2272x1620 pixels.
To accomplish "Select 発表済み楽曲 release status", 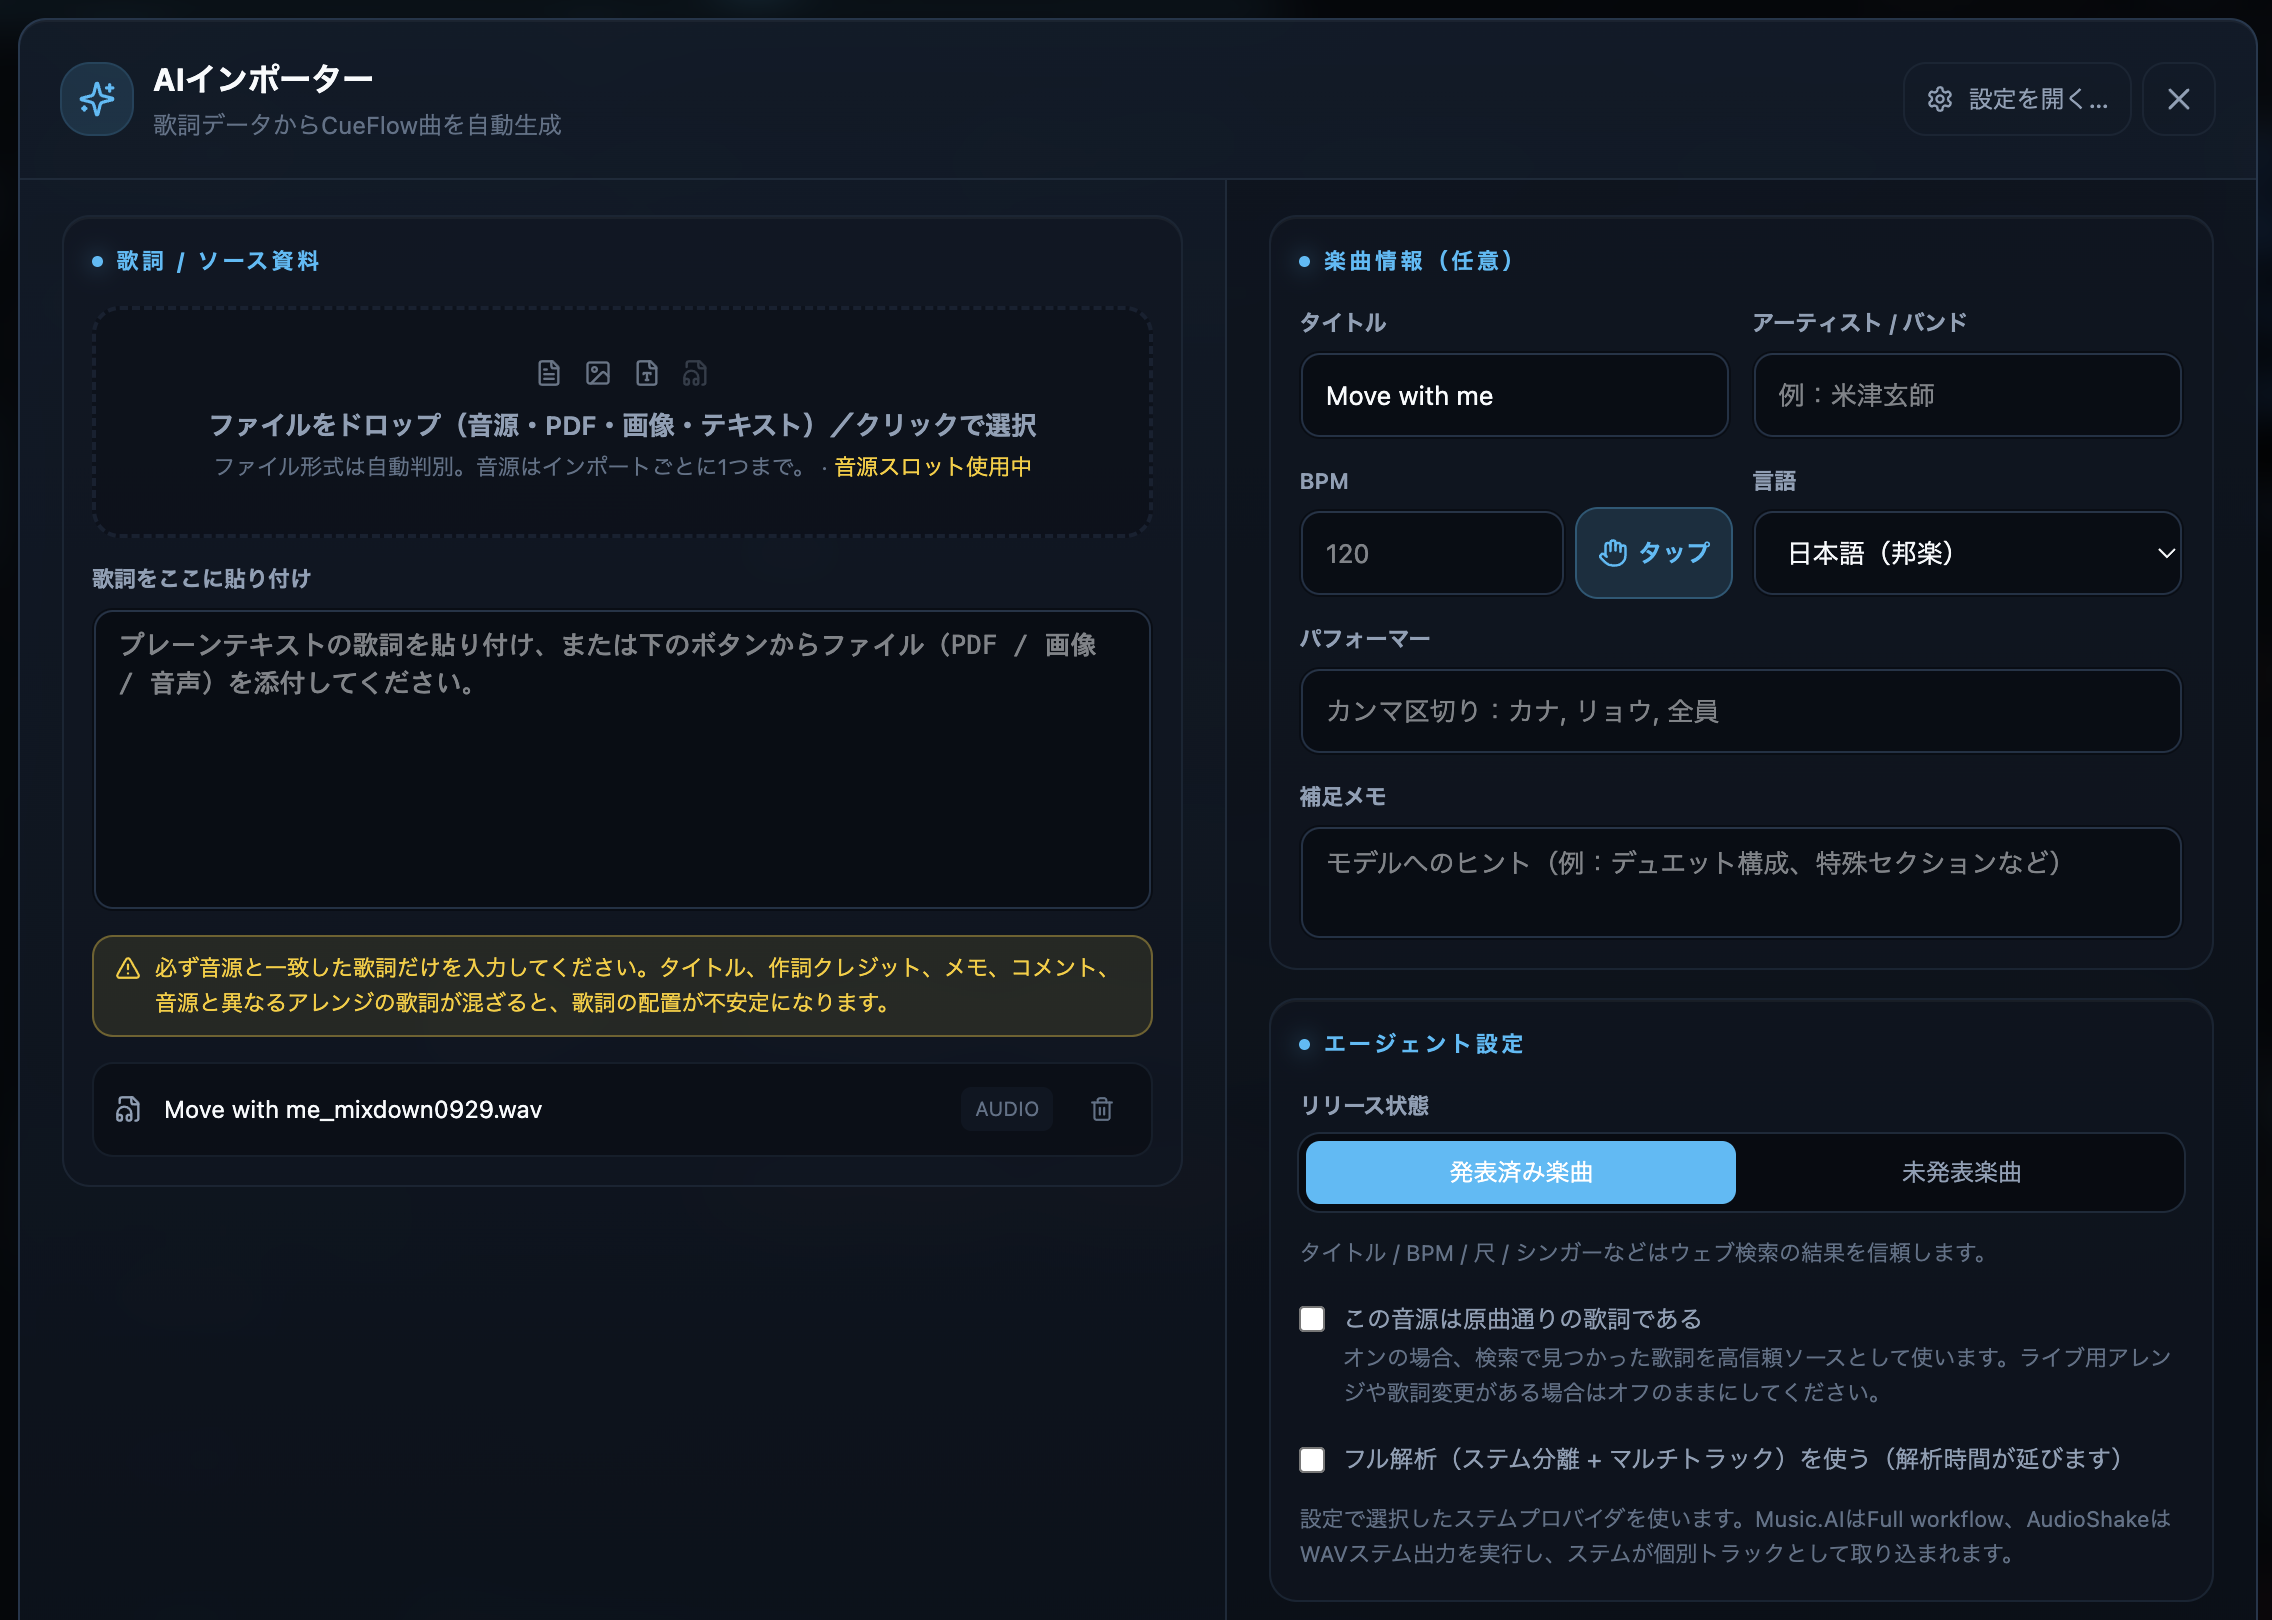I will (x=1520, y=1172).
